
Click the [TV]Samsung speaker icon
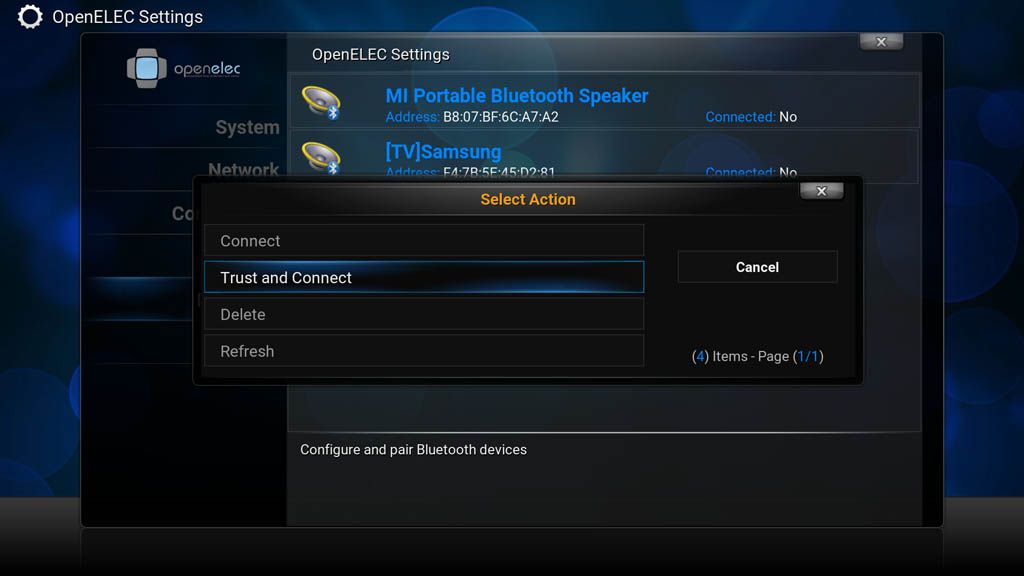321,157
